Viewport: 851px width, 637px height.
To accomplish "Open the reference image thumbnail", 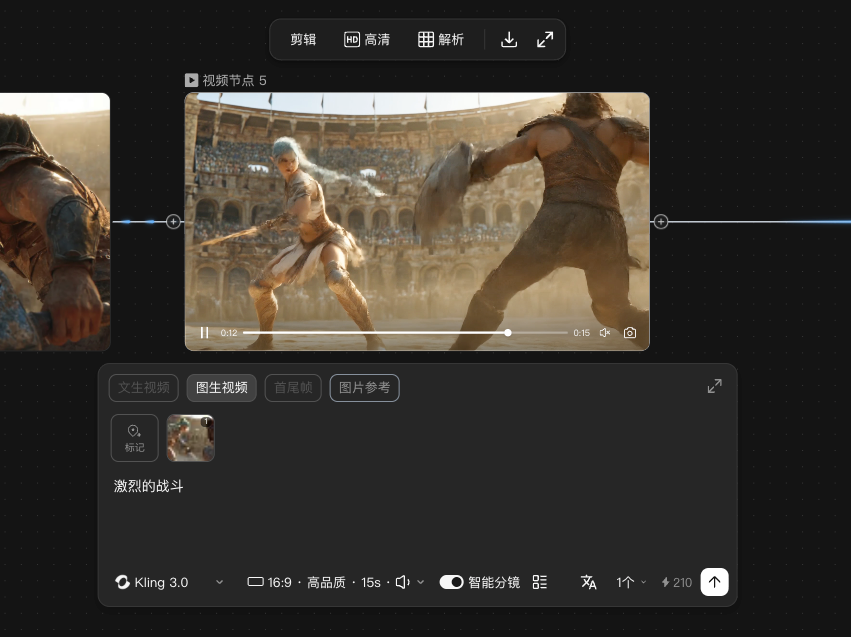I will 190,437.
